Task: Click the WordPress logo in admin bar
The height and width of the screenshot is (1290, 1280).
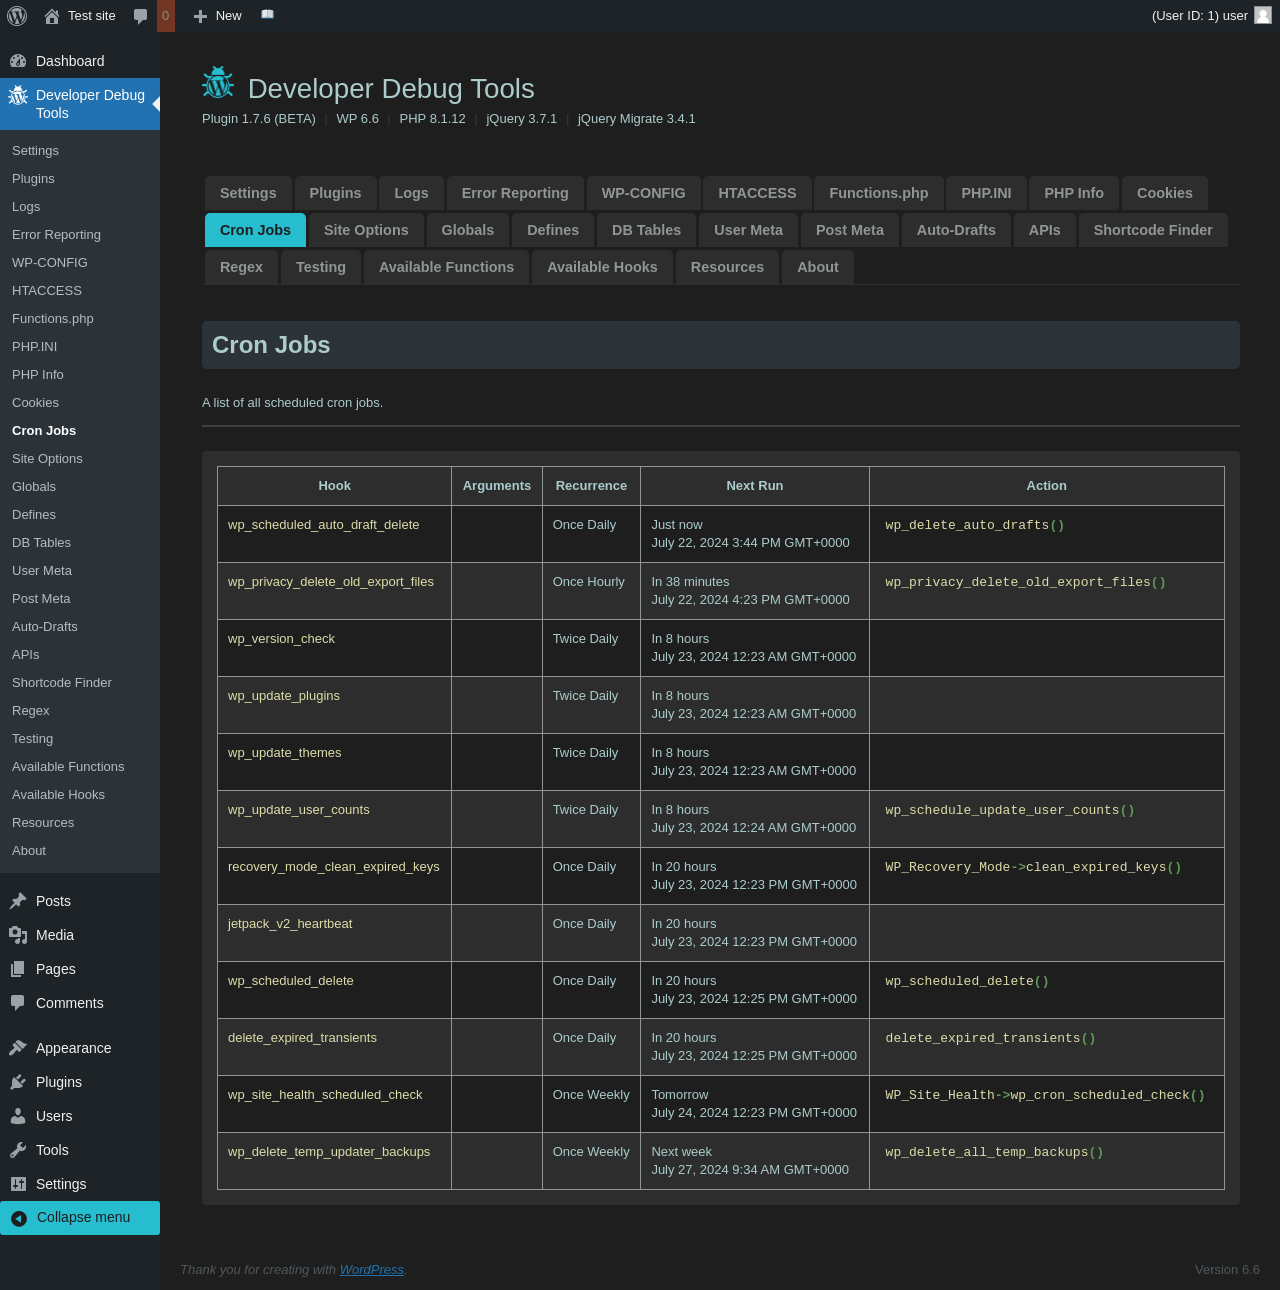Action: click(17, 16)
